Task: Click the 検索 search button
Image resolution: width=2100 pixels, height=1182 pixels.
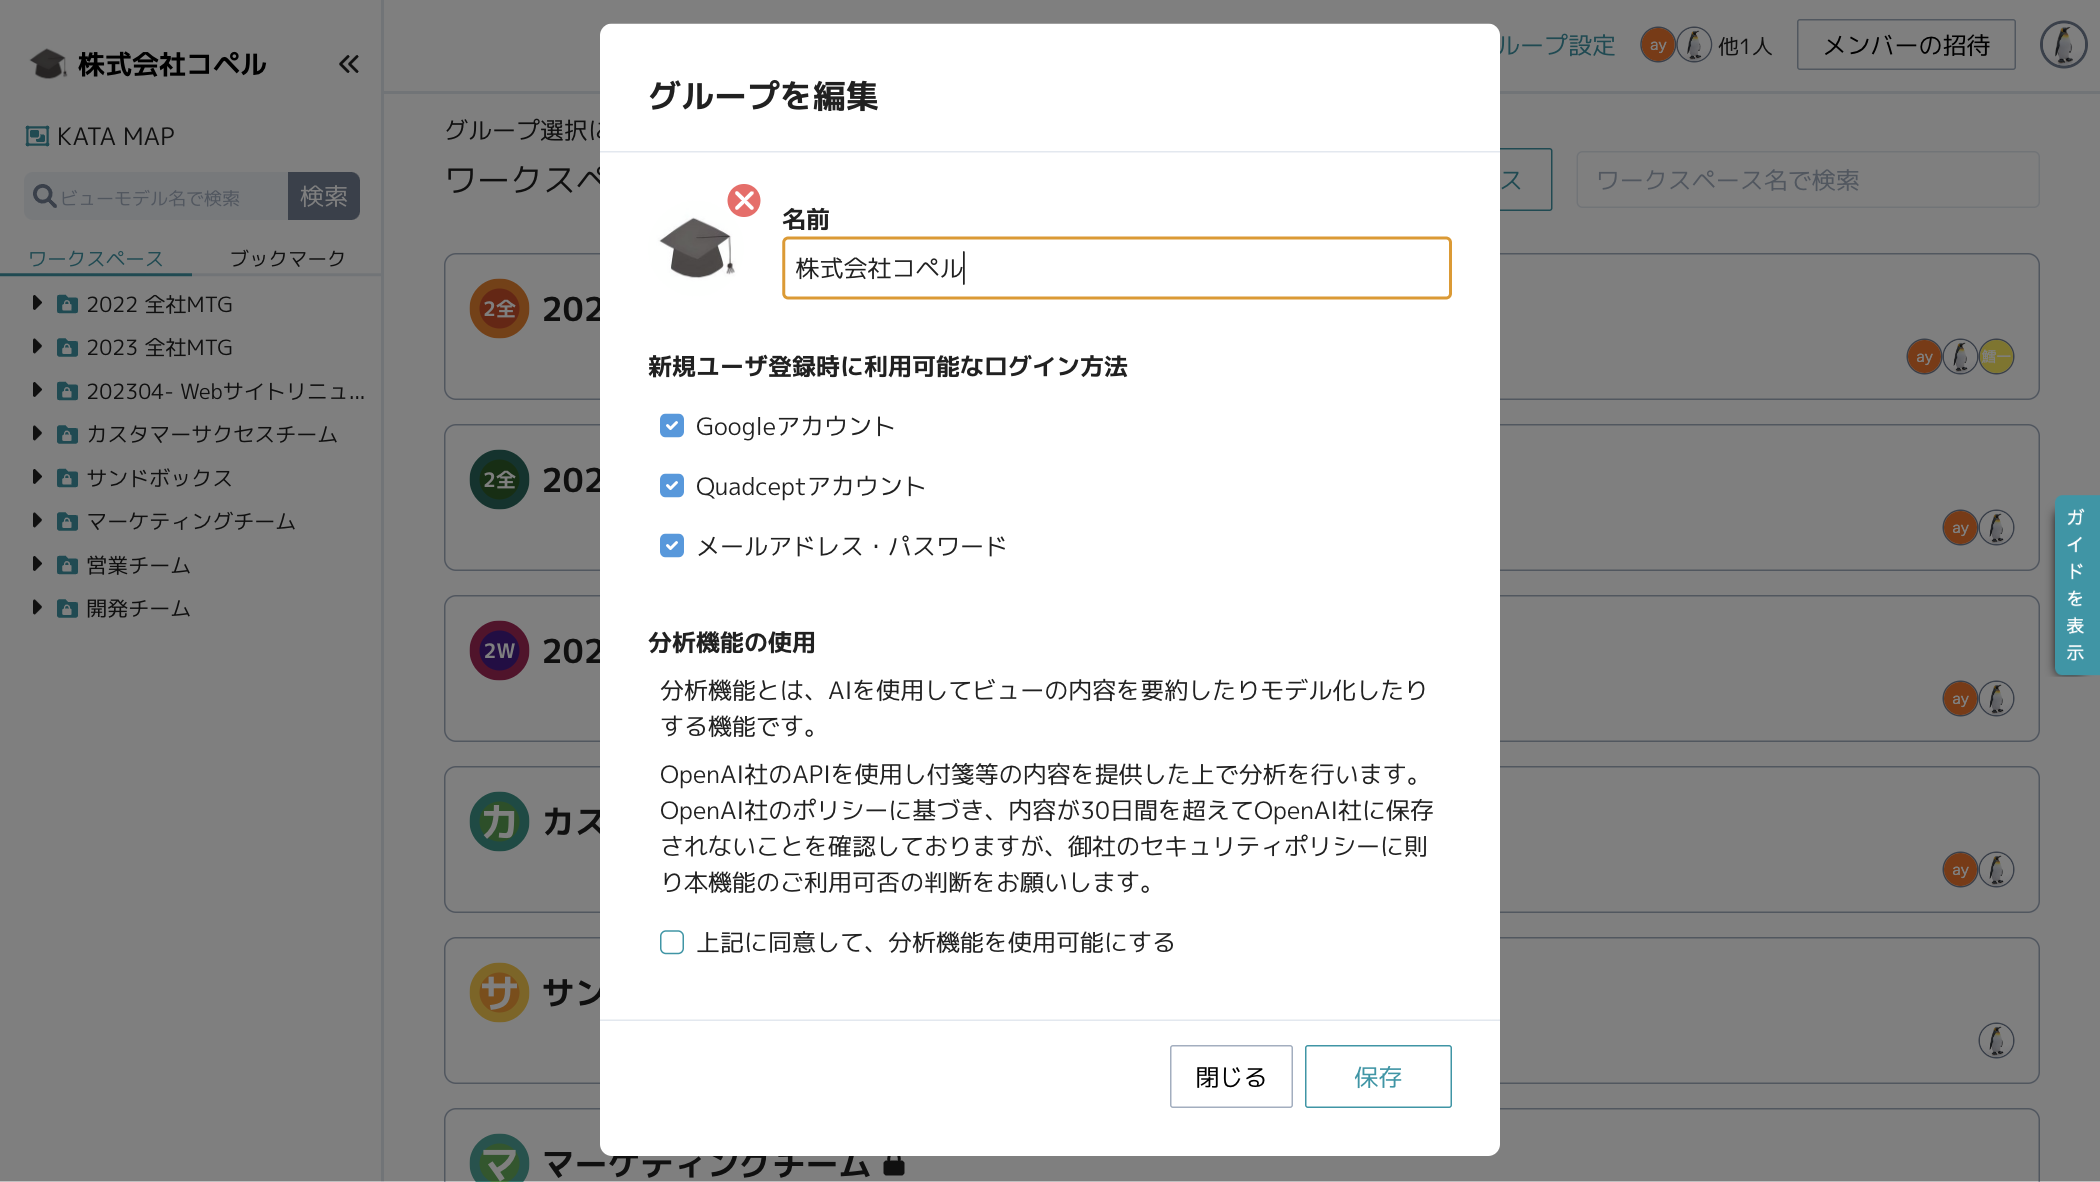Action: coord(324,196)
